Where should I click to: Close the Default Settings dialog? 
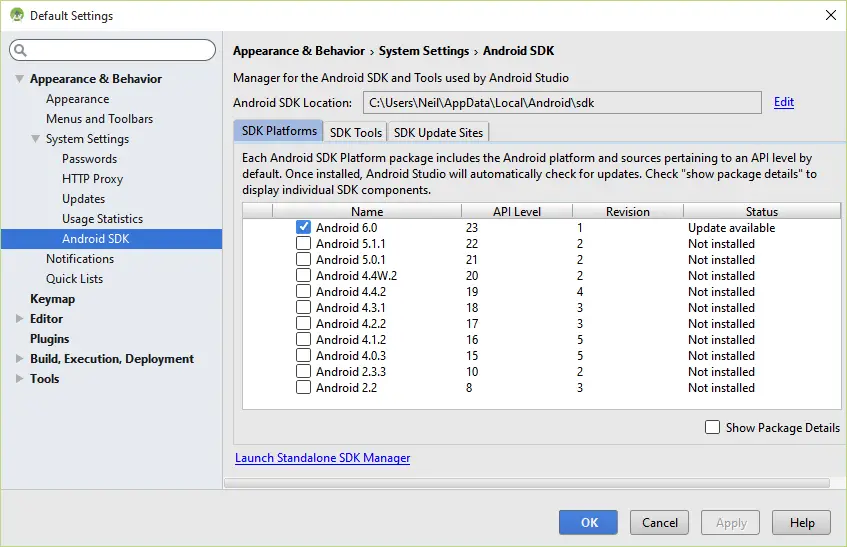(x=829, y=15)
